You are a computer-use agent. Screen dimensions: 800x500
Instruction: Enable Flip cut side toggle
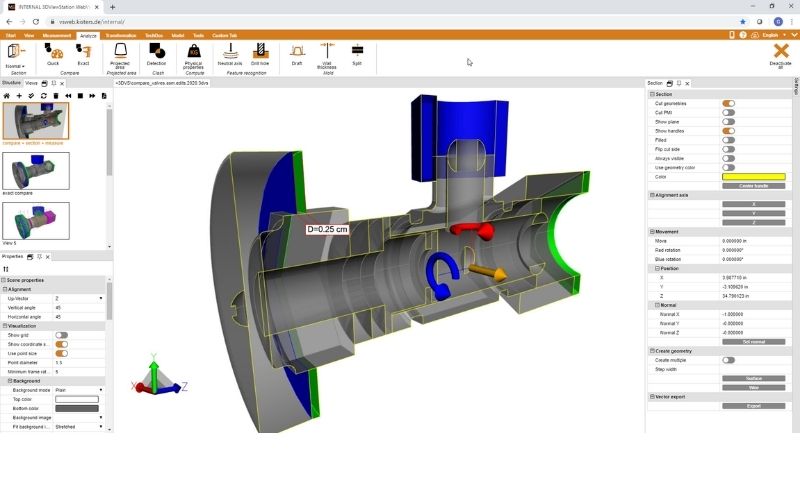coord(729,149)
